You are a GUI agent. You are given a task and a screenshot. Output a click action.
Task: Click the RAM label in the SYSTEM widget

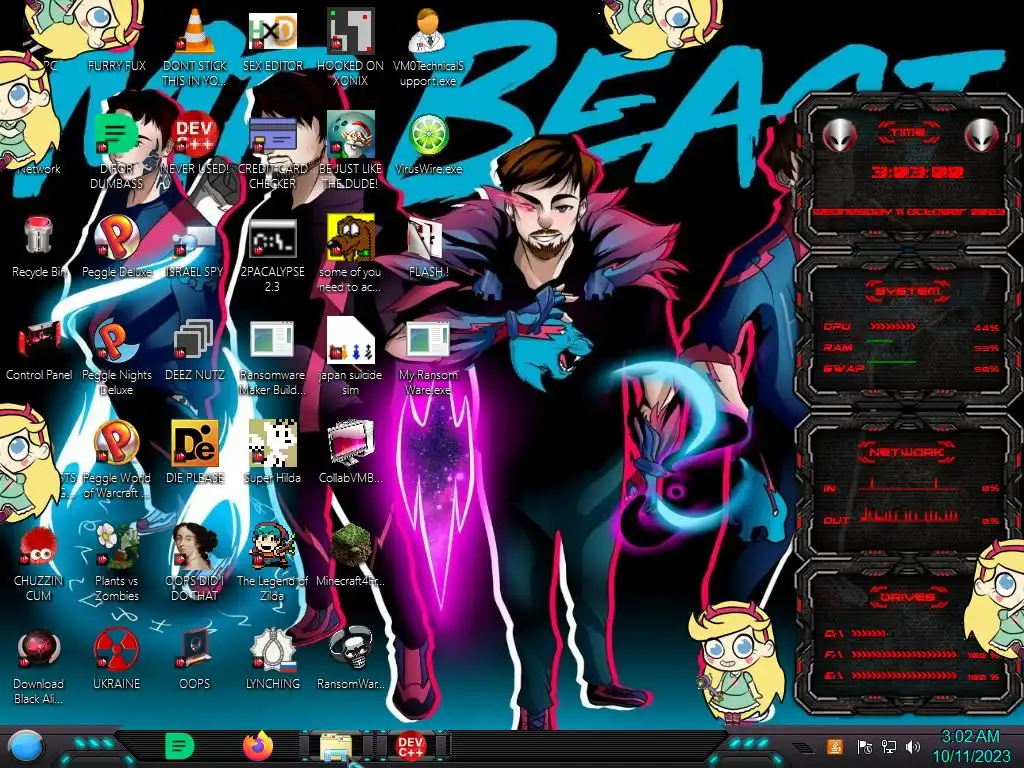point(837,347)
